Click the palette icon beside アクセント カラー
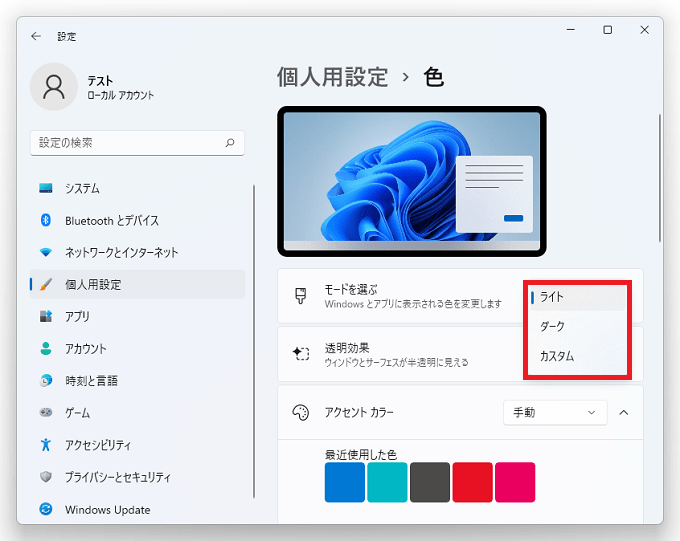 [301, 413]
